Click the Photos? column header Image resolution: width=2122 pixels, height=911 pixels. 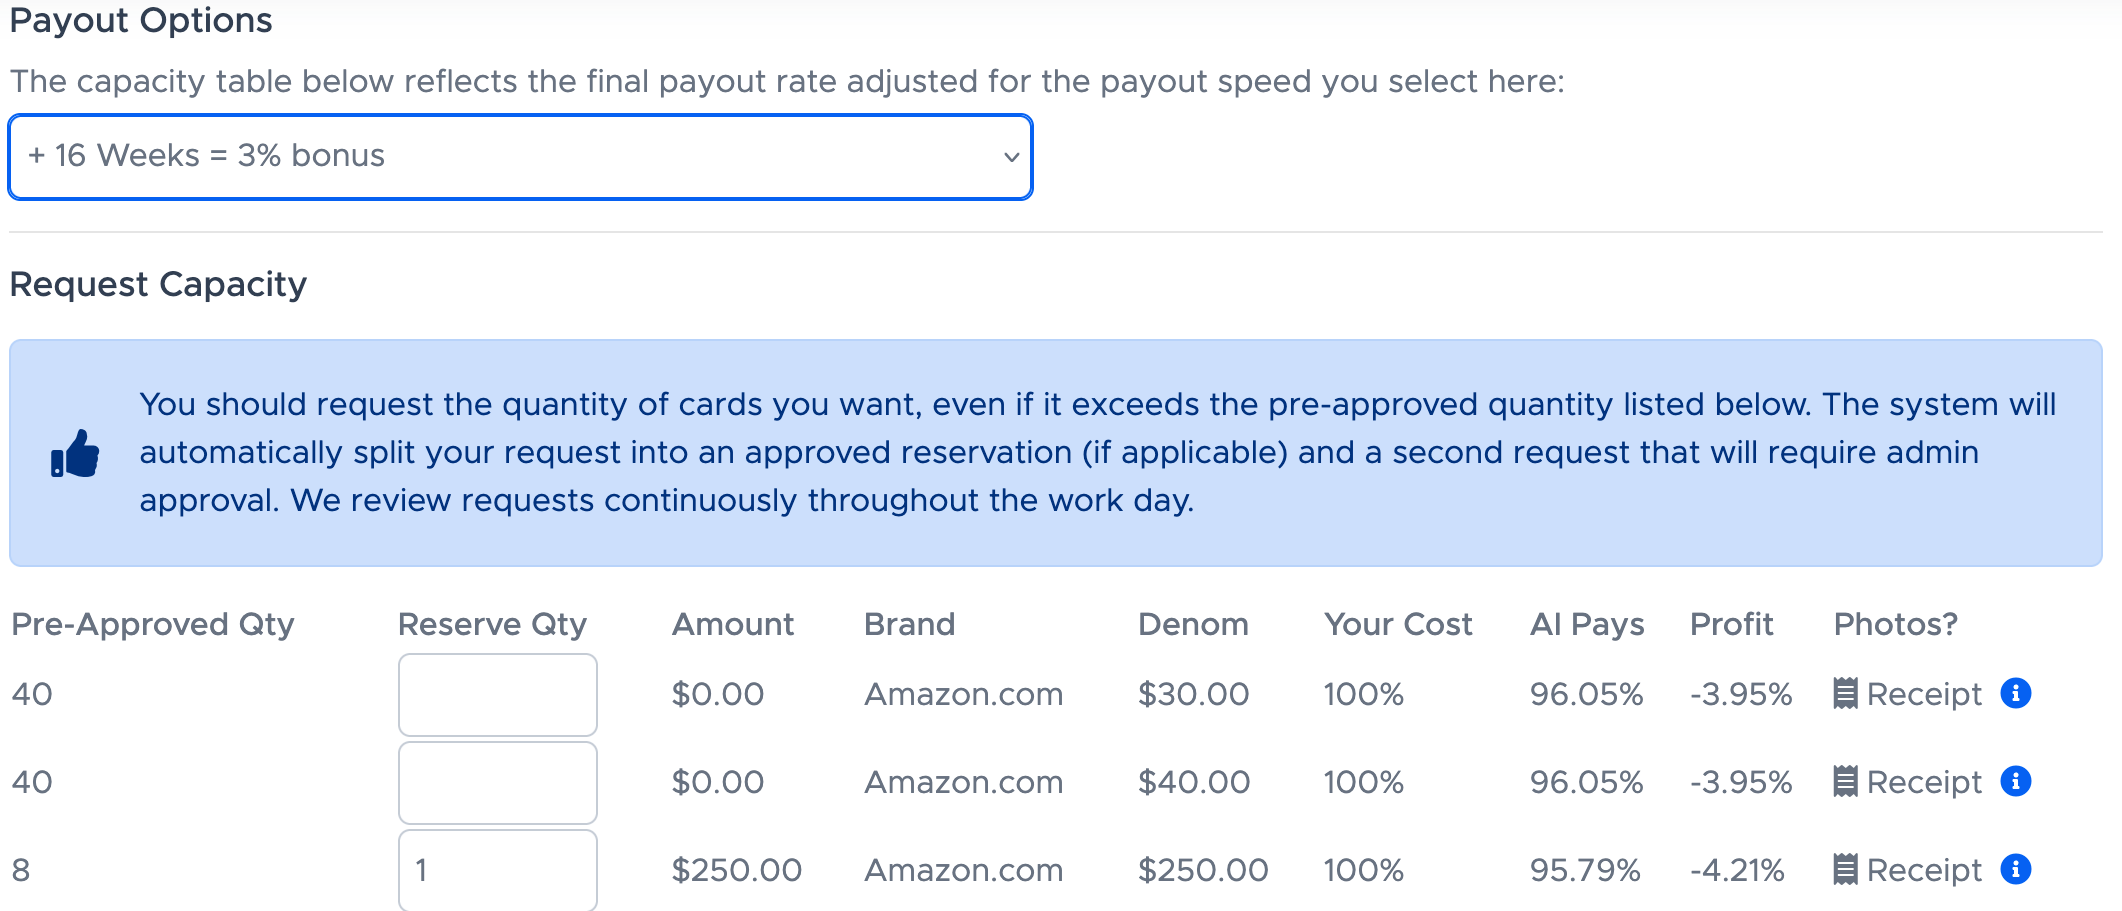1895,624
